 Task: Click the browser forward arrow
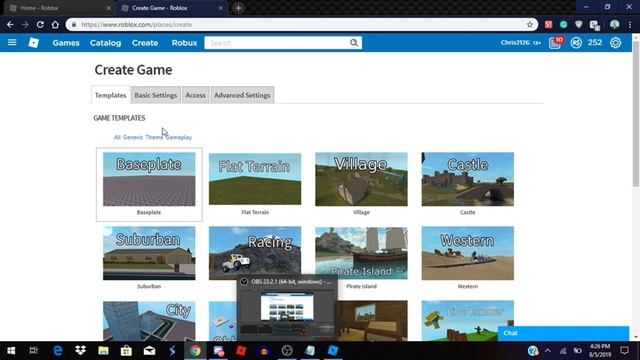click(x=25, y=24)
